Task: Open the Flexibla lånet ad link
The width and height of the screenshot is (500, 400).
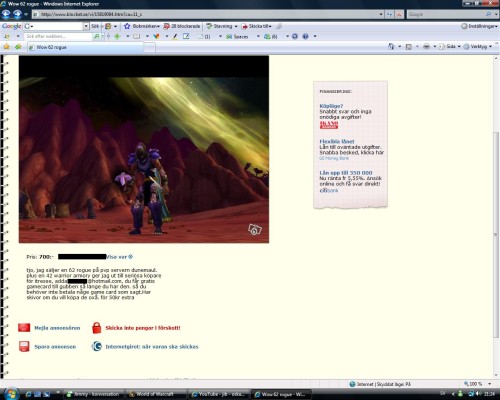Action: click(337, 141)
